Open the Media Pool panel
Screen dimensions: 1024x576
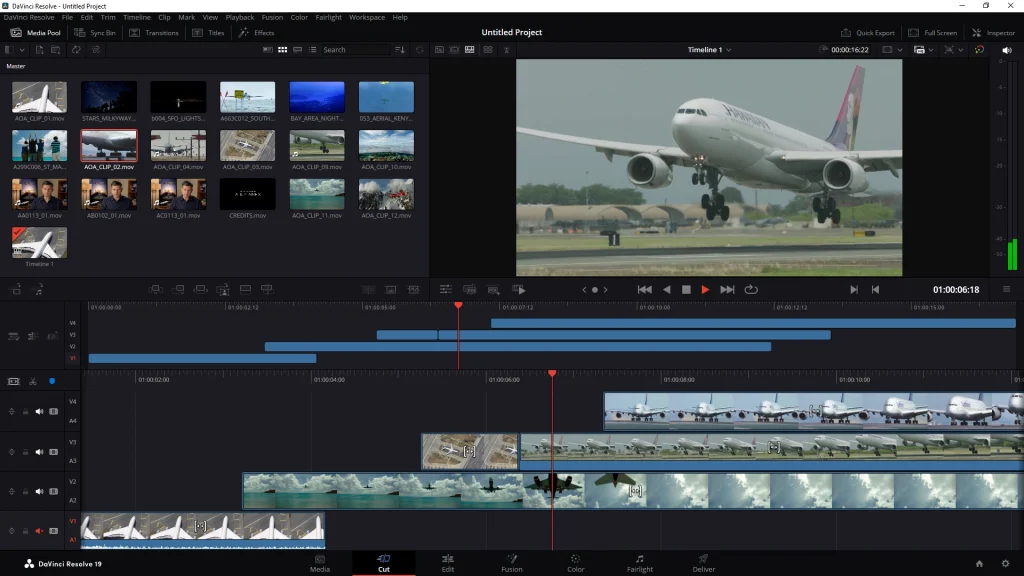point(36,33)
